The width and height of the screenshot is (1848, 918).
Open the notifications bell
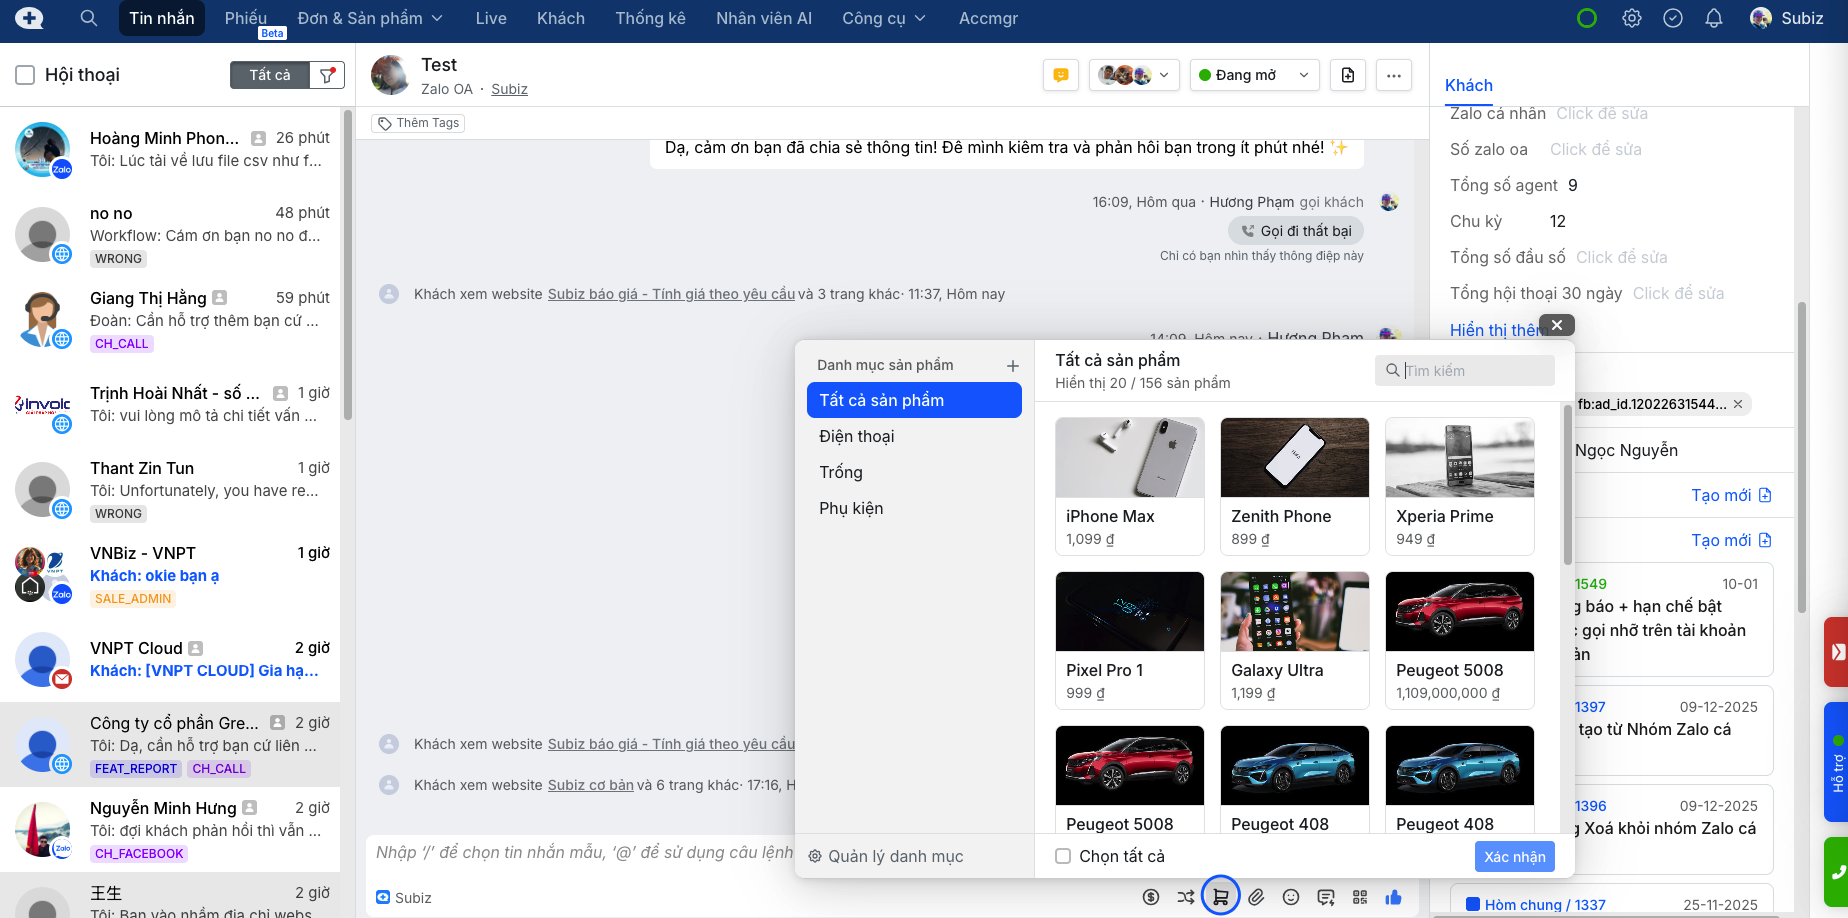tap(1713, 18)
